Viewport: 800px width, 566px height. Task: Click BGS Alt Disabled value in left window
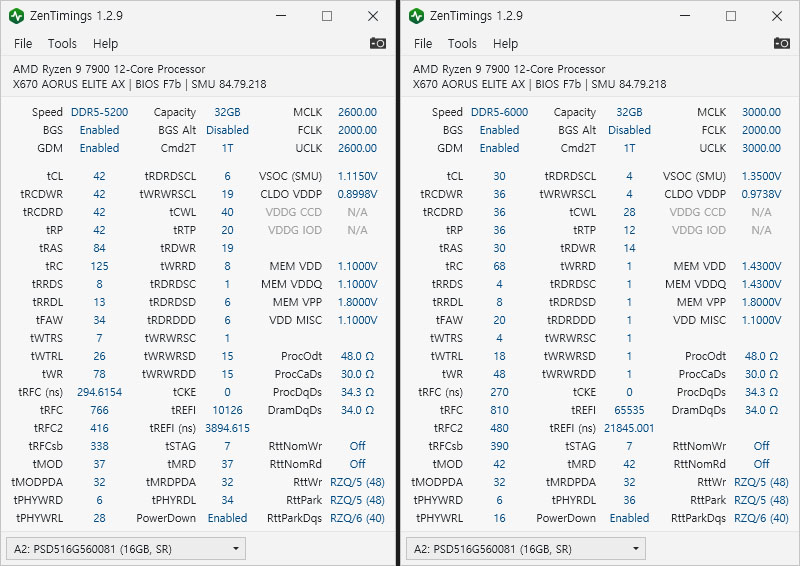[228, 130]
